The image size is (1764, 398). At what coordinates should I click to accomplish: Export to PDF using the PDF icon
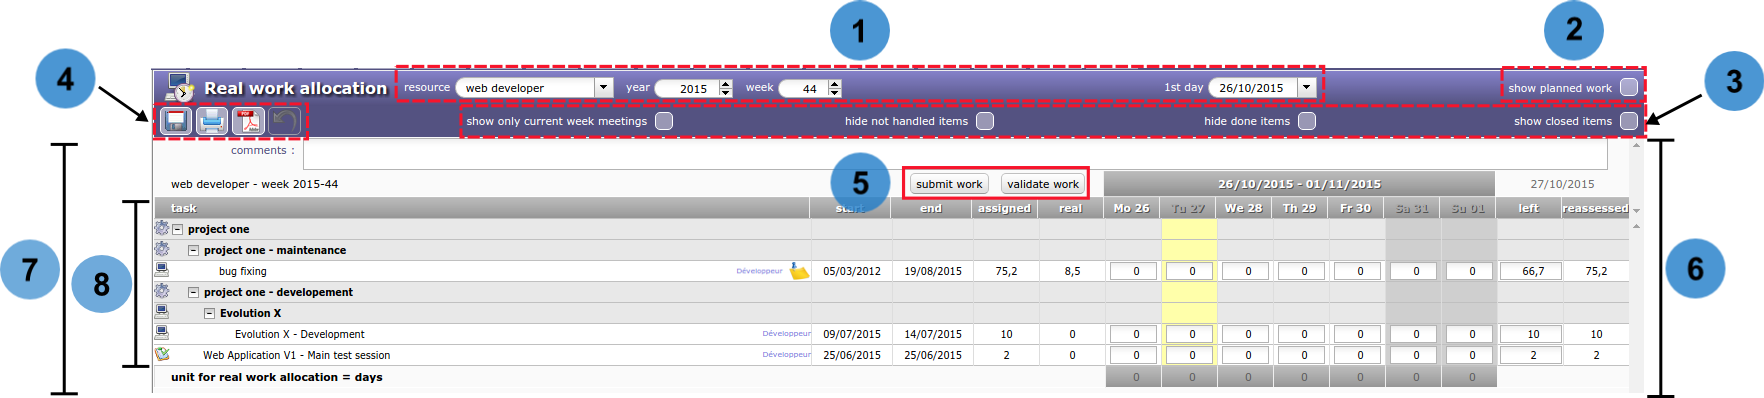coord(248,121)
